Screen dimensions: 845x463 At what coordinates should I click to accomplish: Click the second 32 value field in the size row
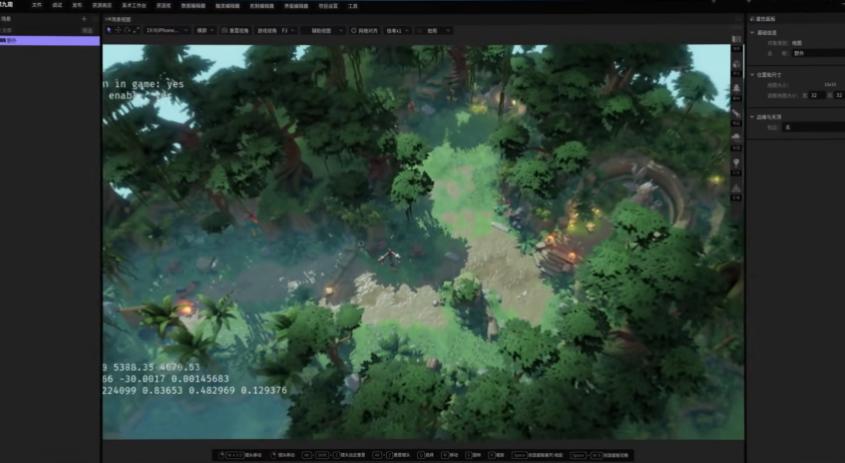[x=840, y=95]
